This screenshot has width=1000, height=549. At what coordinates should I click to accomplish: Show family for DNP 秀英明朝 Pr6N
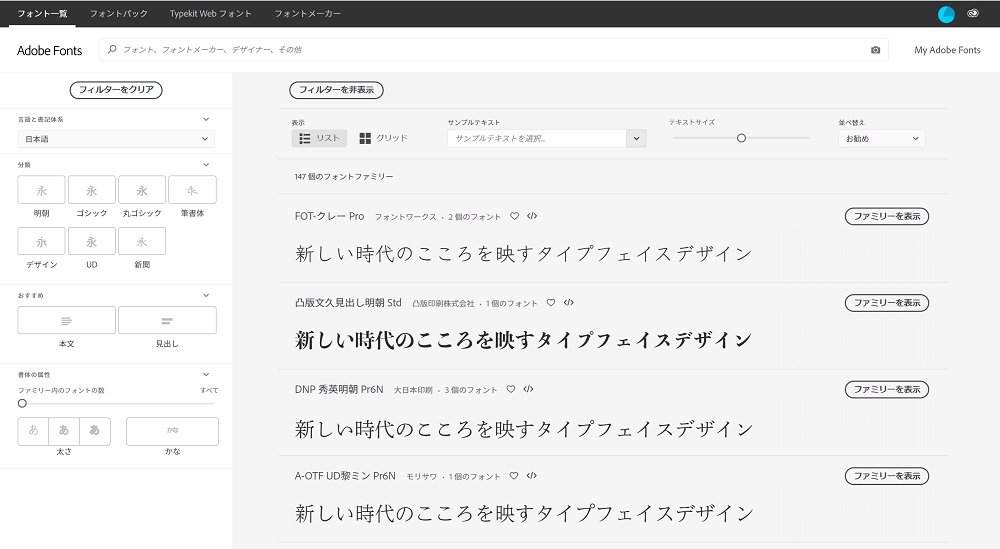click(x=886, y=389)
